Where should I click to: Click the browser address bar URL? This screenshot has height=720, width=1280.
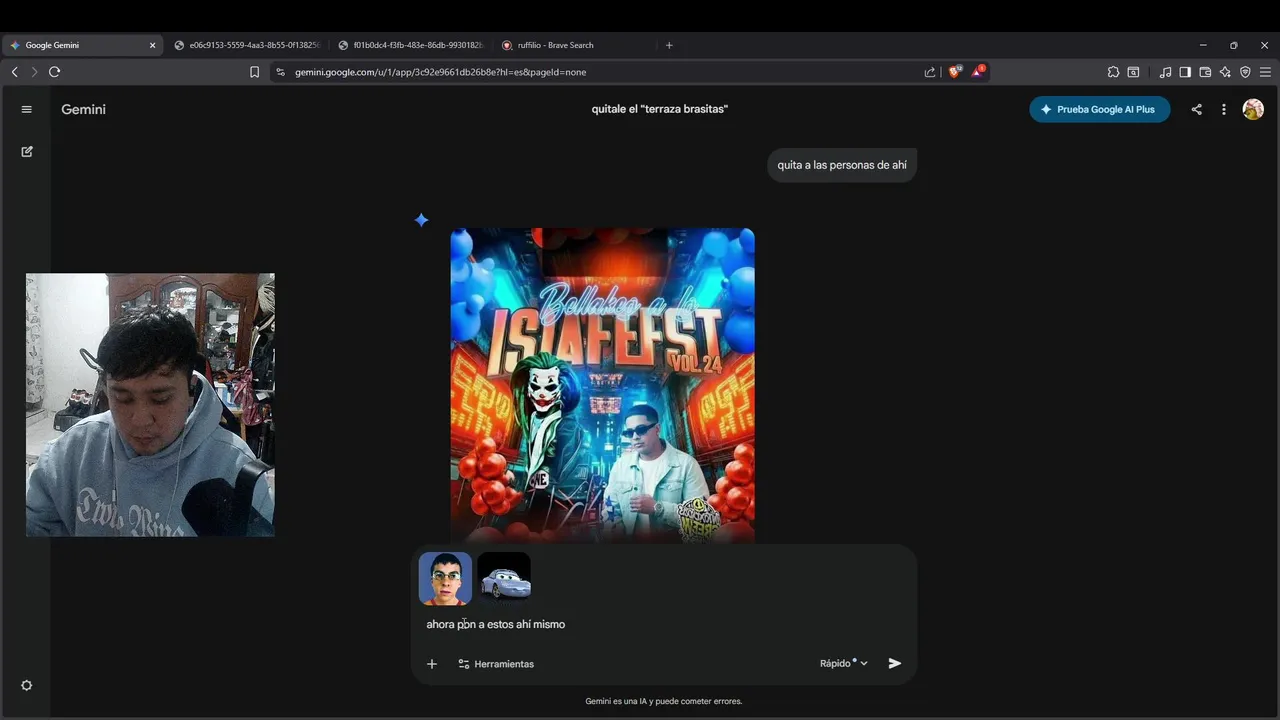[440, 72]
